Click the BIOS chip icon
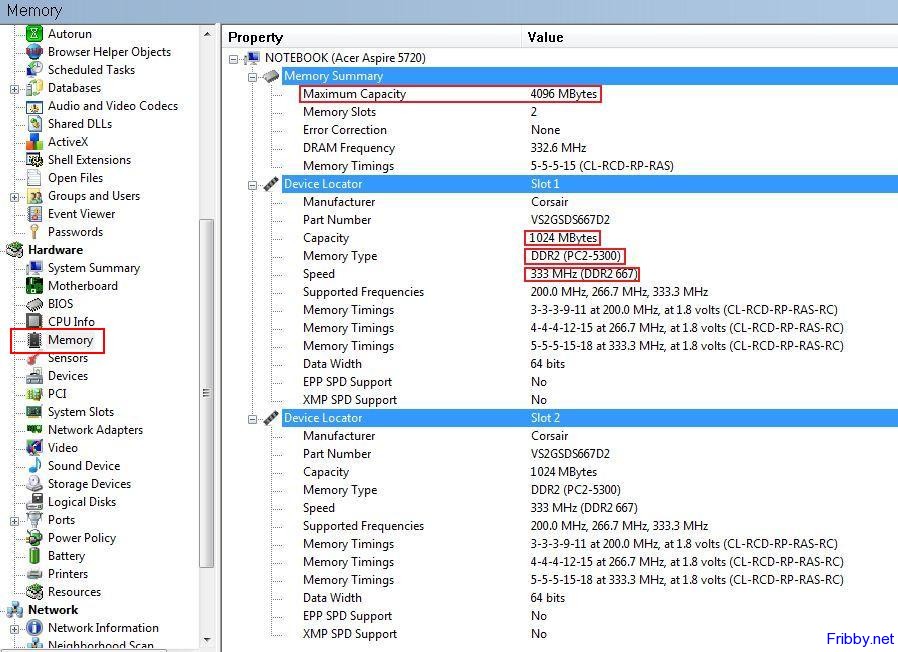 coord(34,304)
